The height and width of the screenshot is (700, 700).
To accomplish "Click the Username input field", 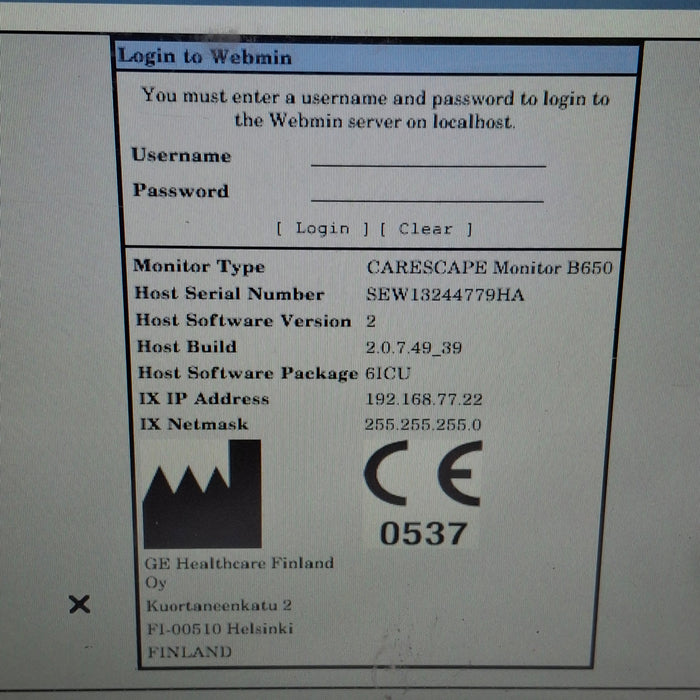I will [x=428, y=157].
